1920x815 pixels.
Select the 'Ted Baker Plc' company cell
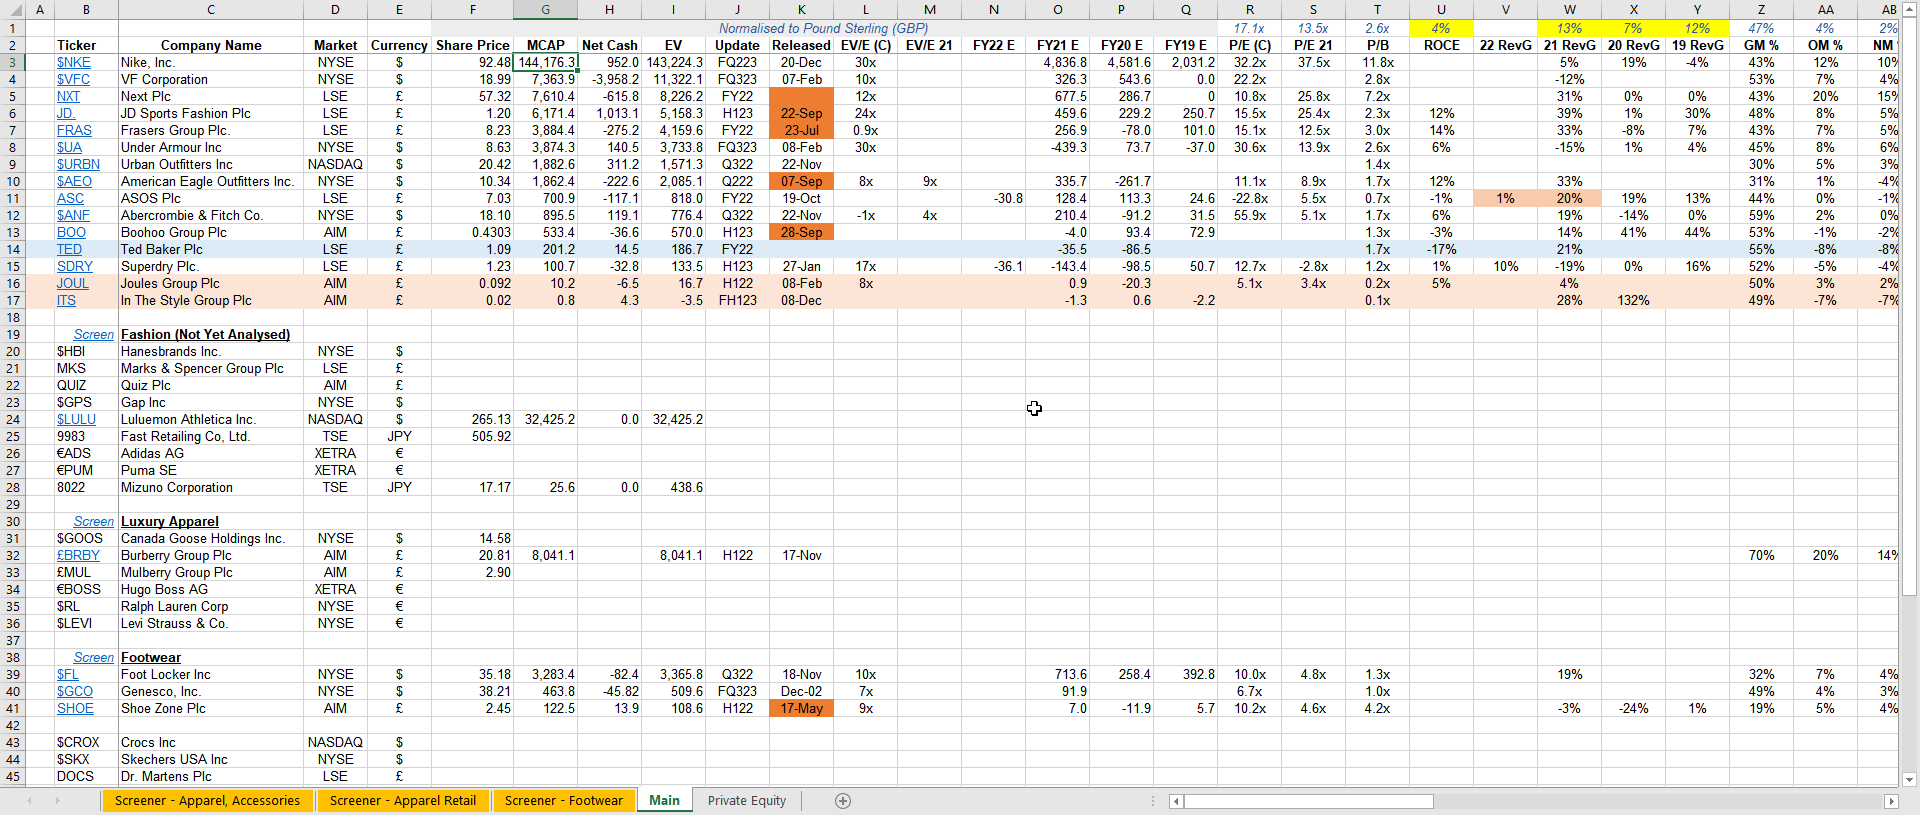coord(210,250)
